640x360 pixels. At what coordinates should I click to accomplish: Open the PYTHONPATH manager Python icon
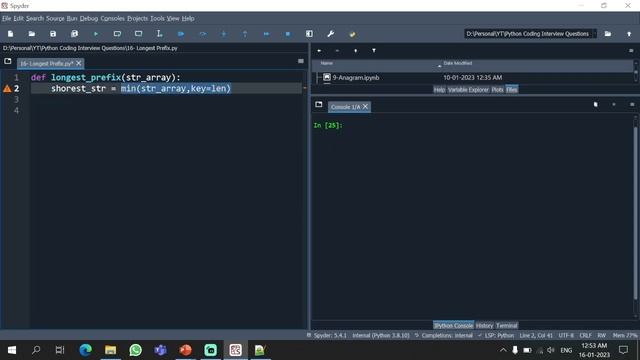[352, 34]
